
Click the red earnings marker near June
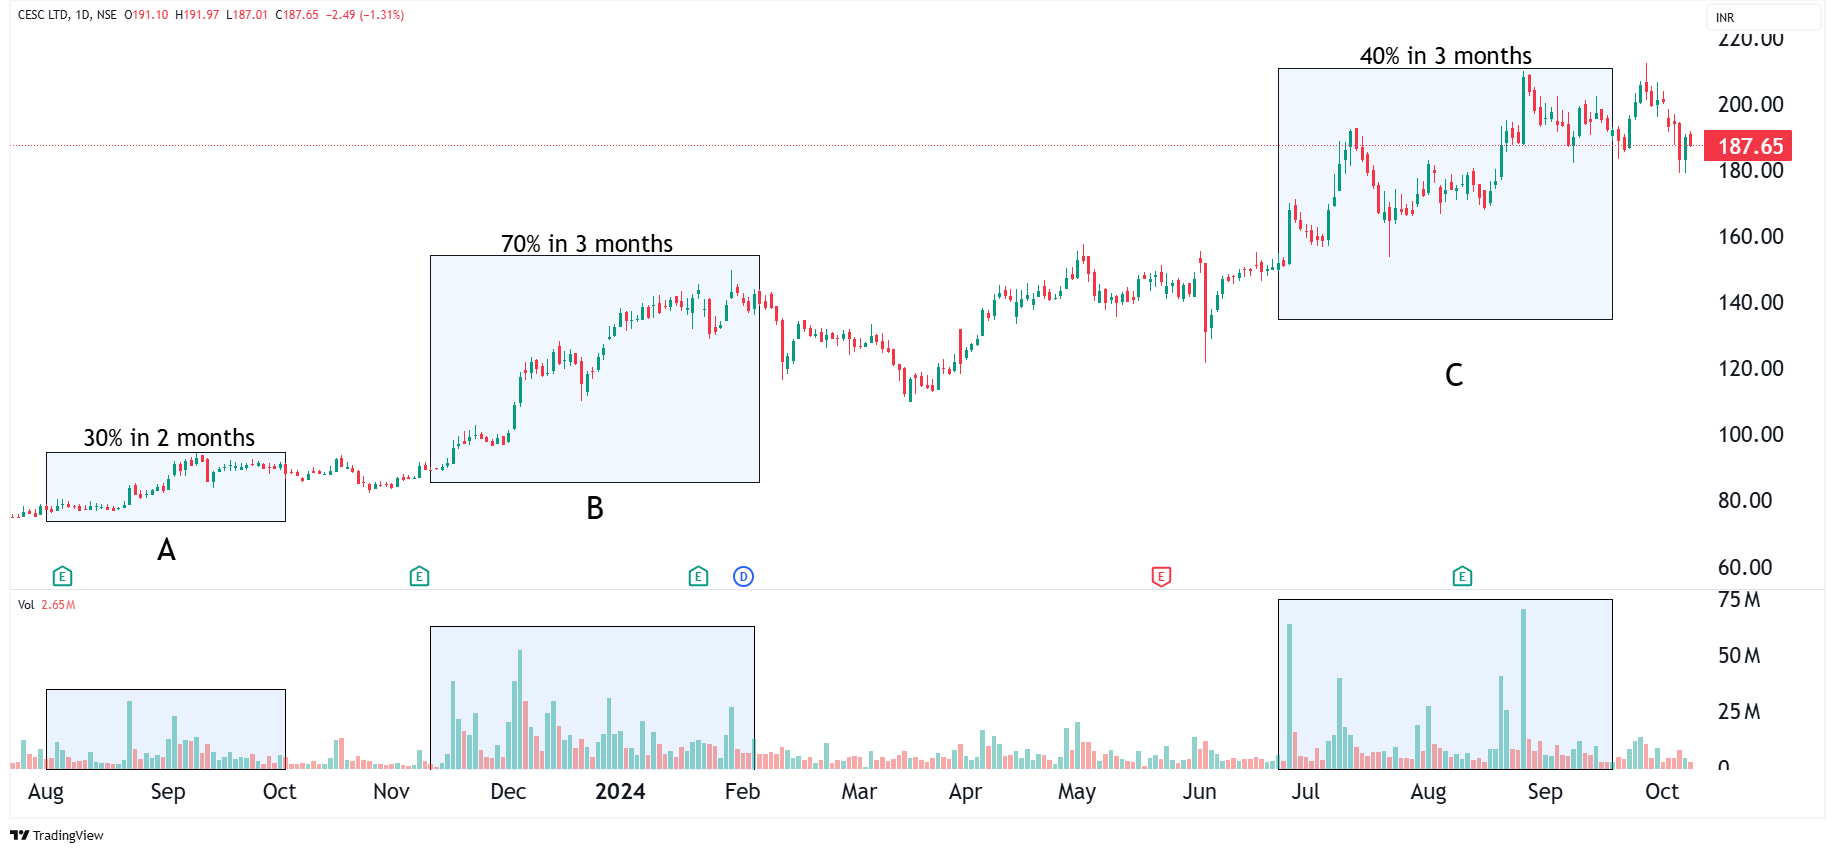(1161, 576)
